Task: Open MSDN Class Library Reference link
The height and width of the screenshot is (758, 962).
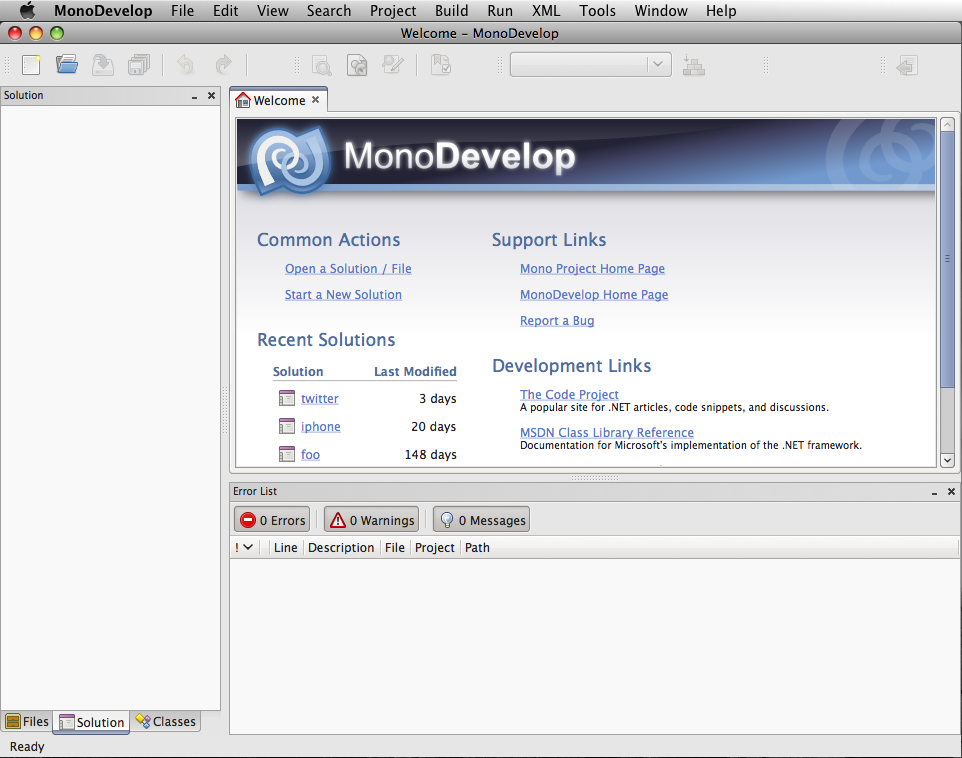Action: (606, 432)
